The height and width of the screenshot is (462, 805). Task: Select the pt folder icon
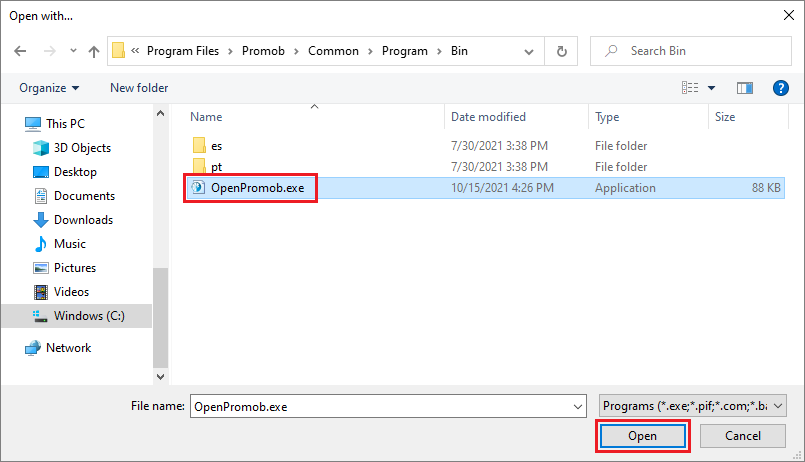pyautogui.click(x=199, y=165)
